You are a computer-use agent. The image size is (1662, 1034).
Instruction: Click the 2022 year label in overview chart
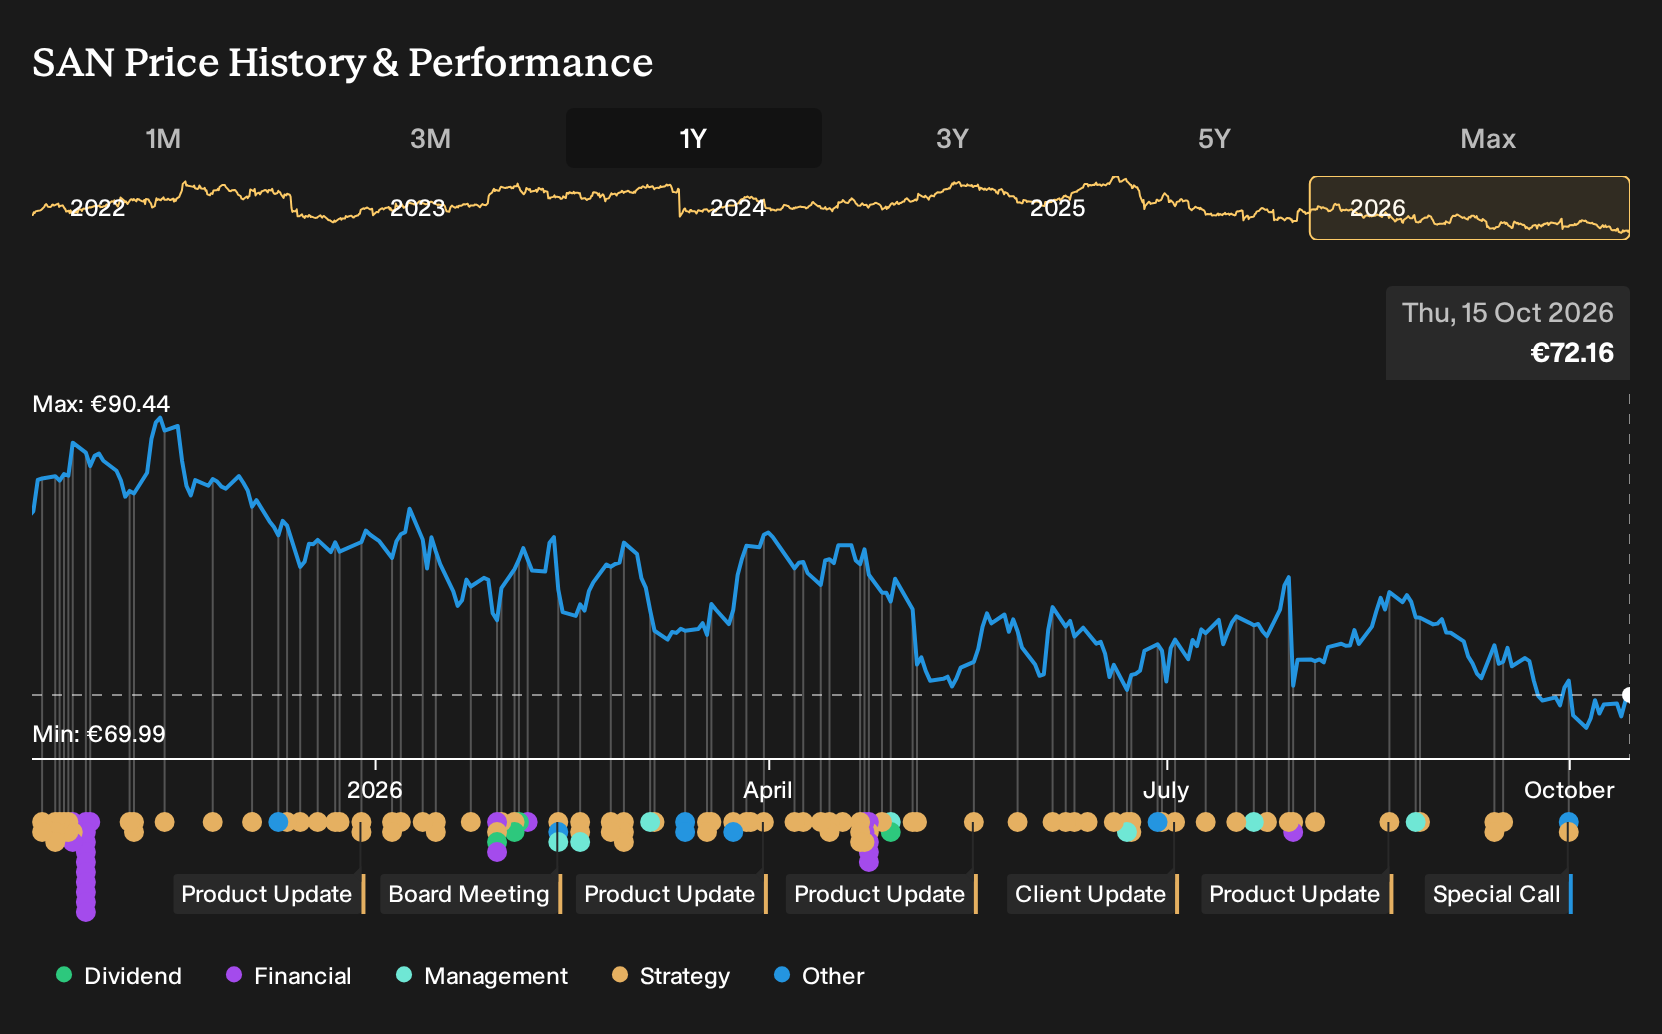click(x=97, y=208)
